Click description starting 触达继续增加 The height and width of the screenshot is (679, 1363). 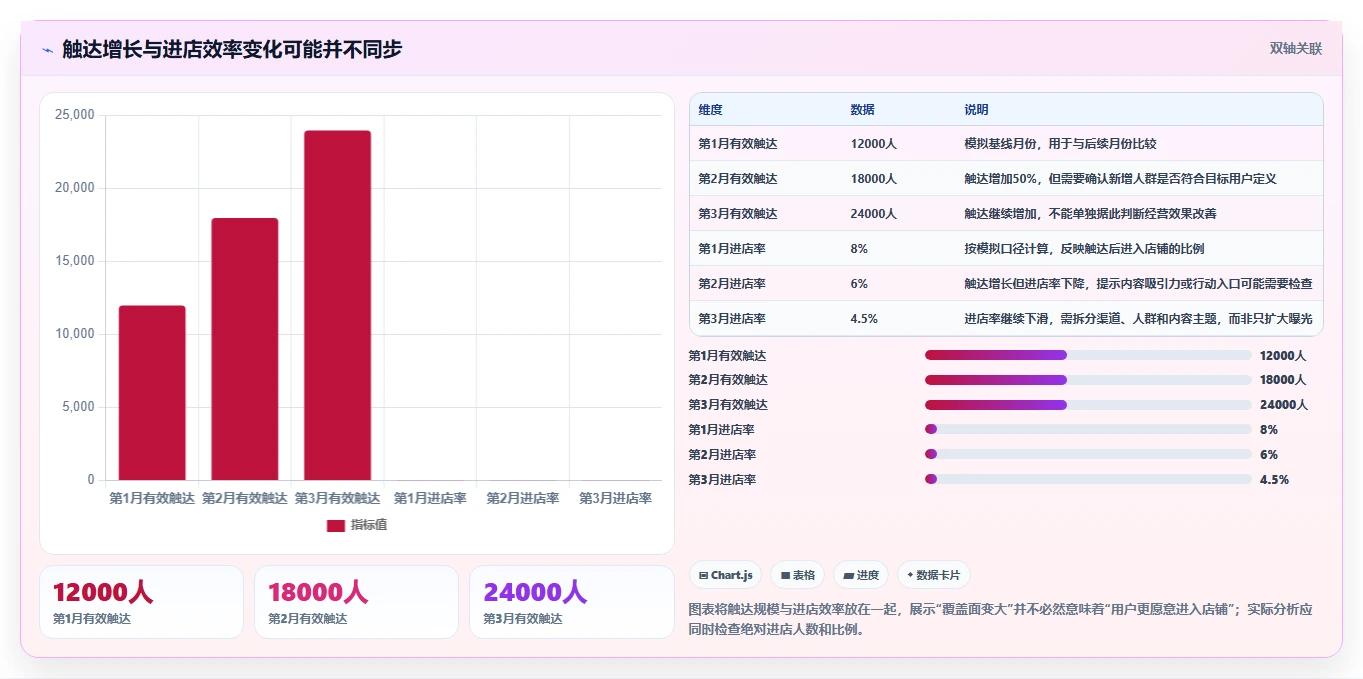click(x=1090, y=214)
